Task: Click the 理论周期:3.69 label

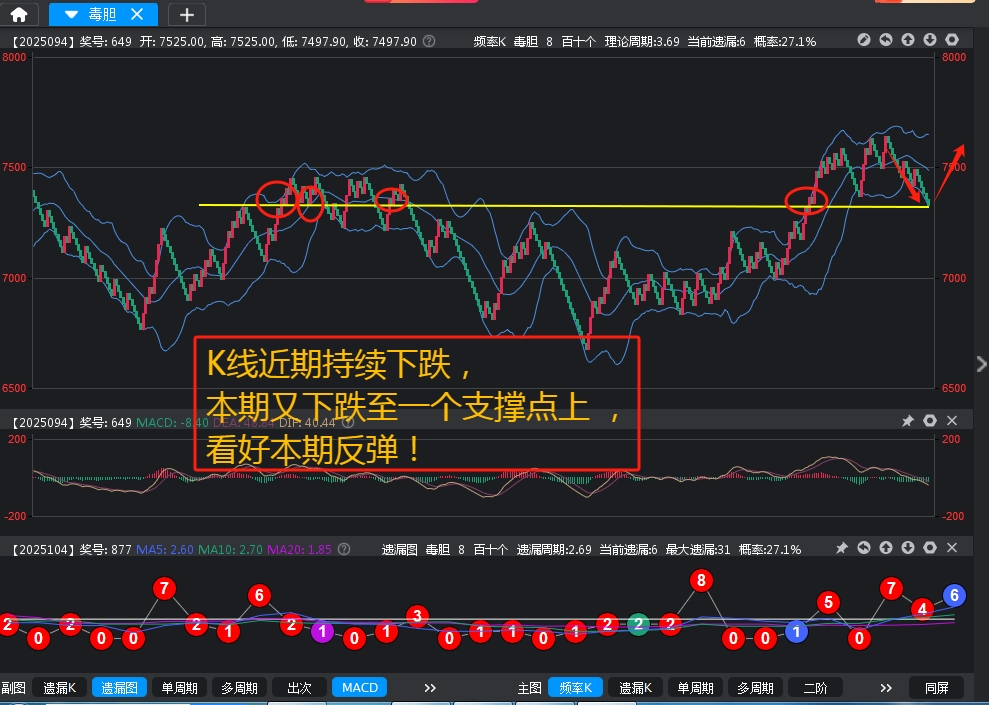Action: tap(642, 42)
